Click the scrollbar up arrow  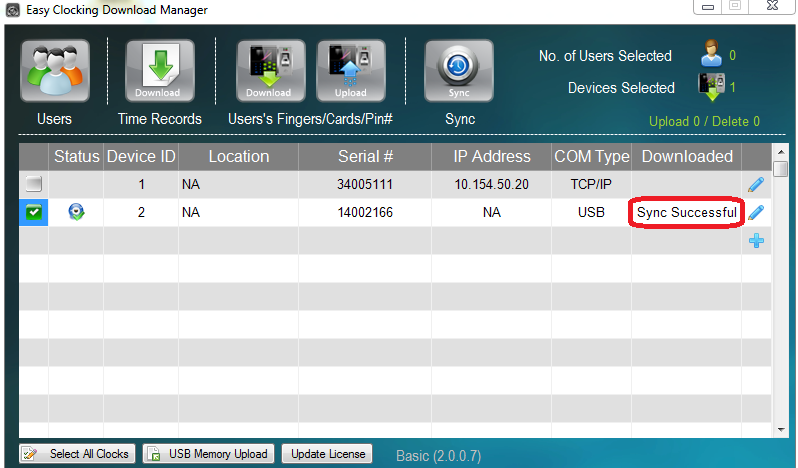[781, 152]
